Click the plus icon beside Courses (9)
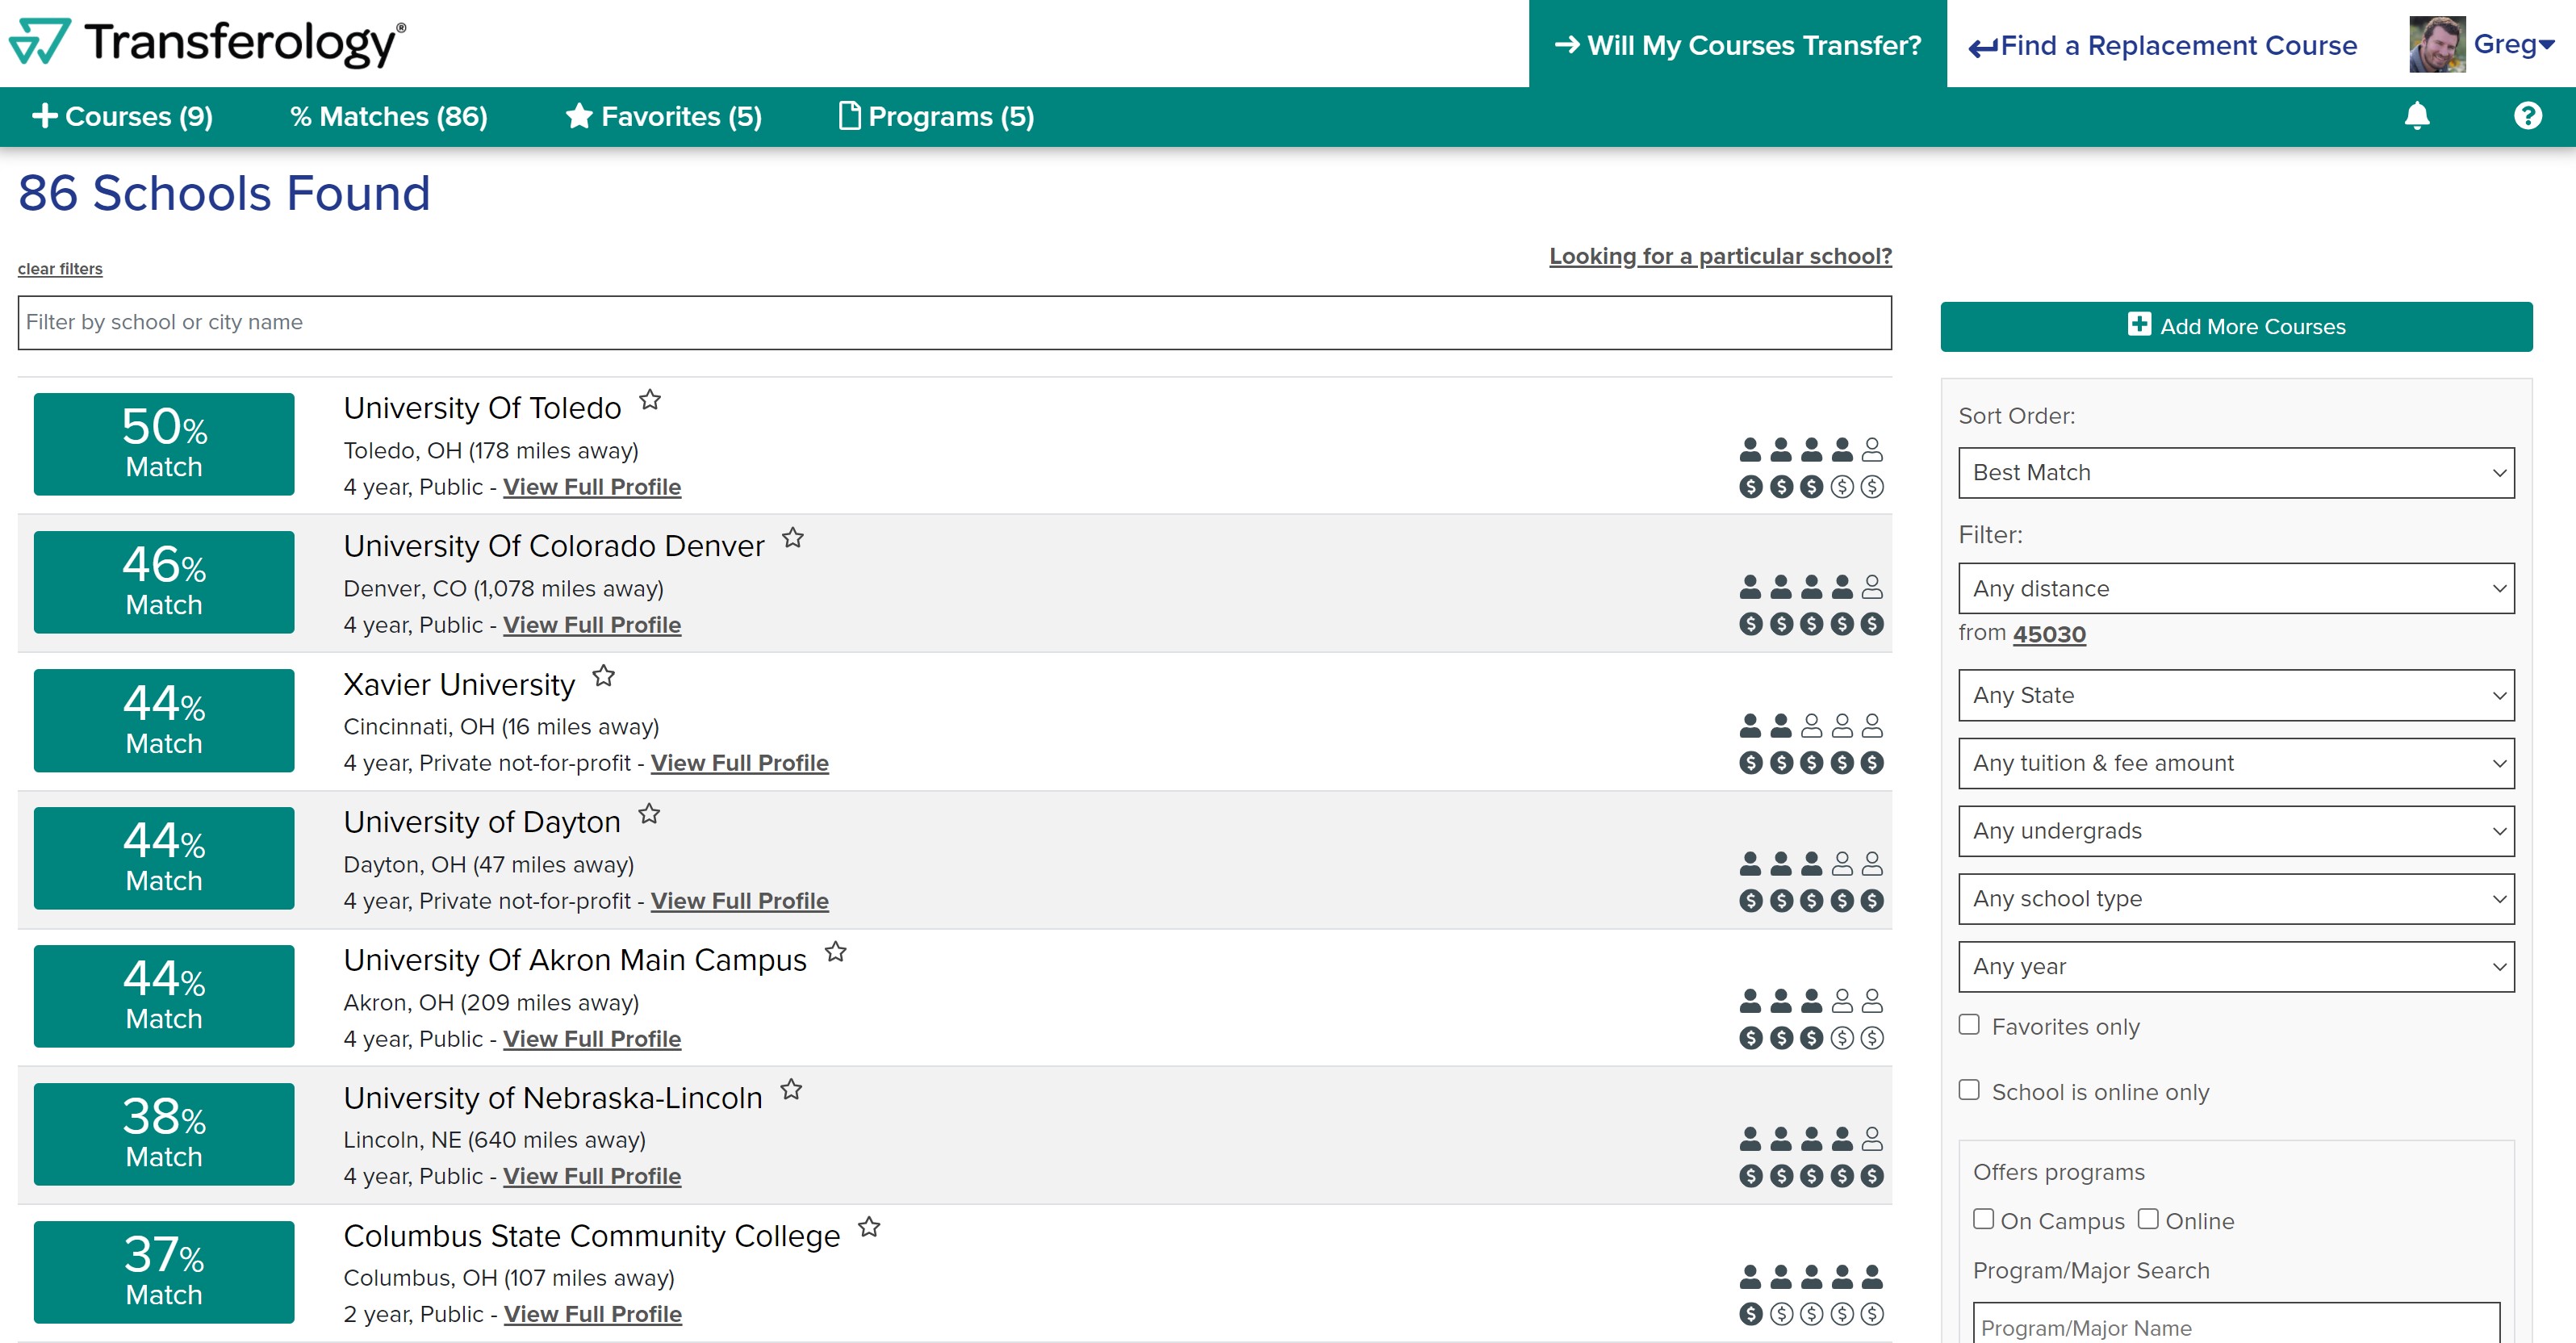2576x1343 pixels. [44, 116]
